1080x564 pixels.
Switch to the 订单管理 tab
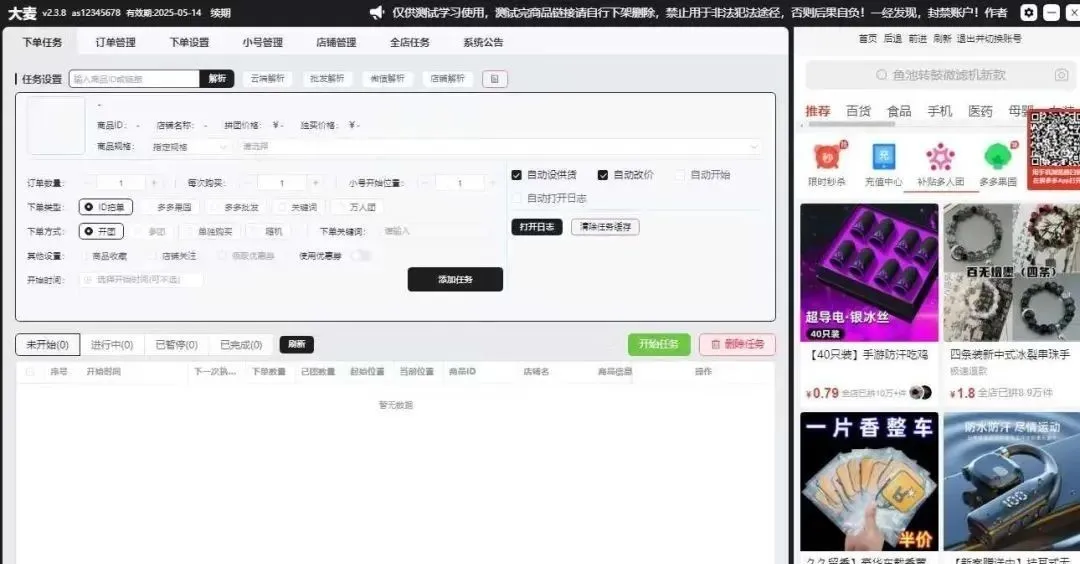[x=115, y=42]
